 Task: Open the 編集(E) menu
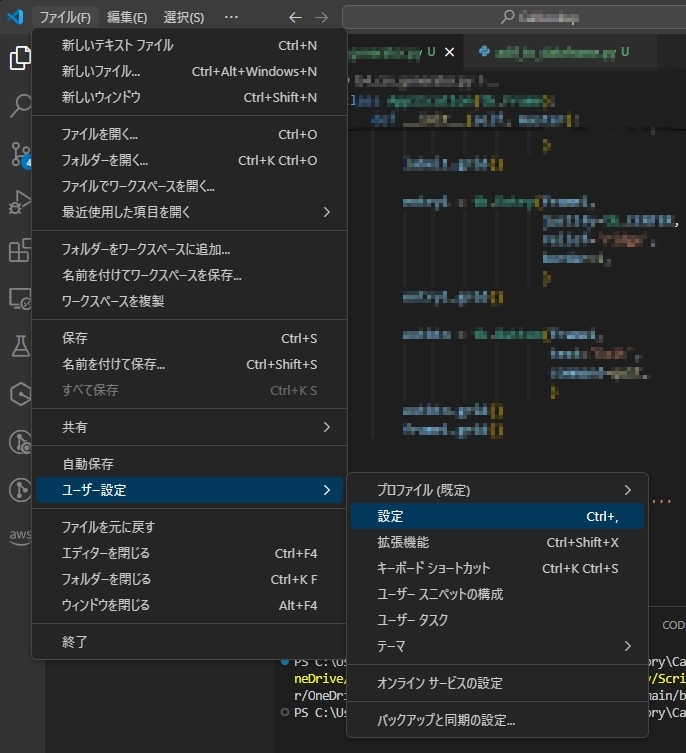(x=127, y=17)
